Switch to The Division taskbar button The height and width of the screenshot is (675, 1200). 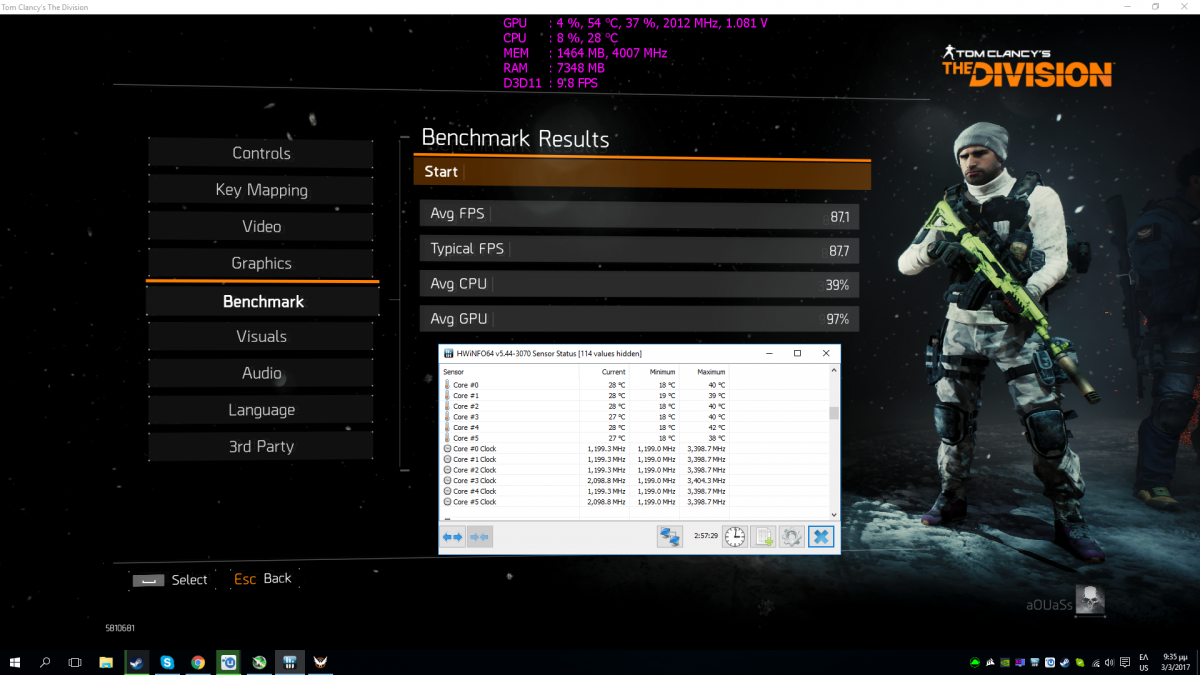(x=321, y=662)
